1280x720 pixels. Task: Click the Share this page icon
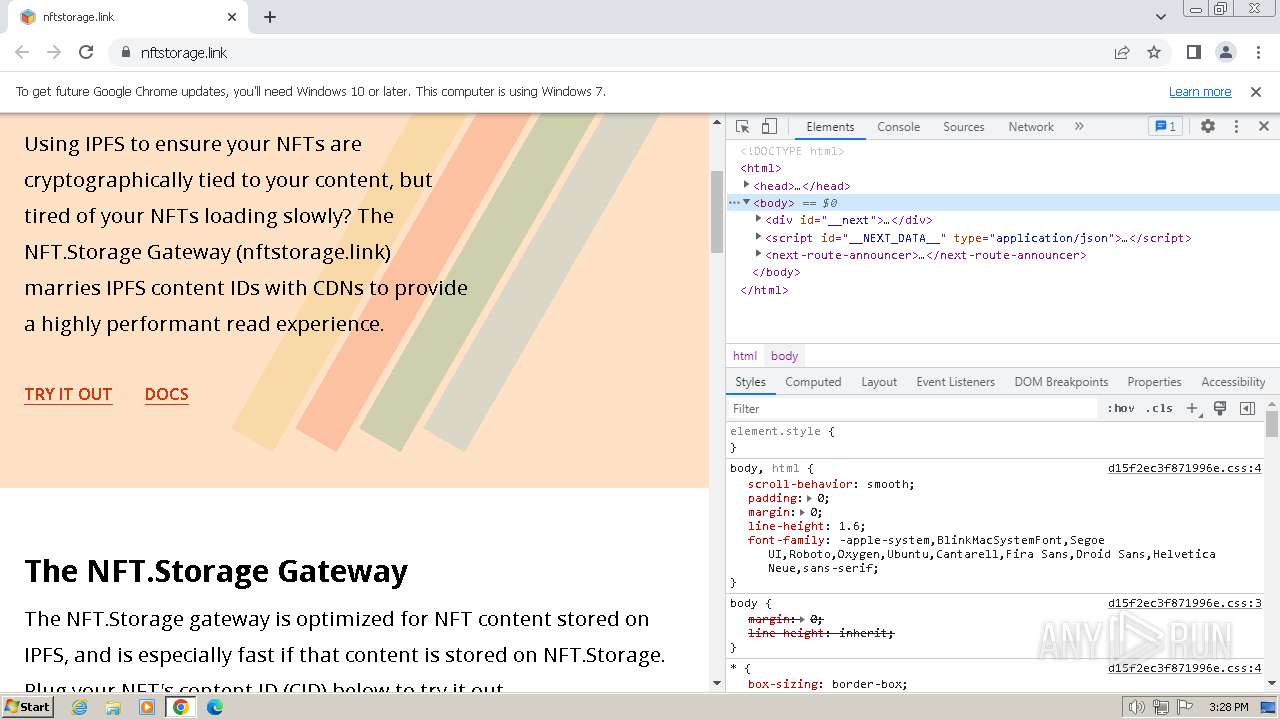point(1122,52)
